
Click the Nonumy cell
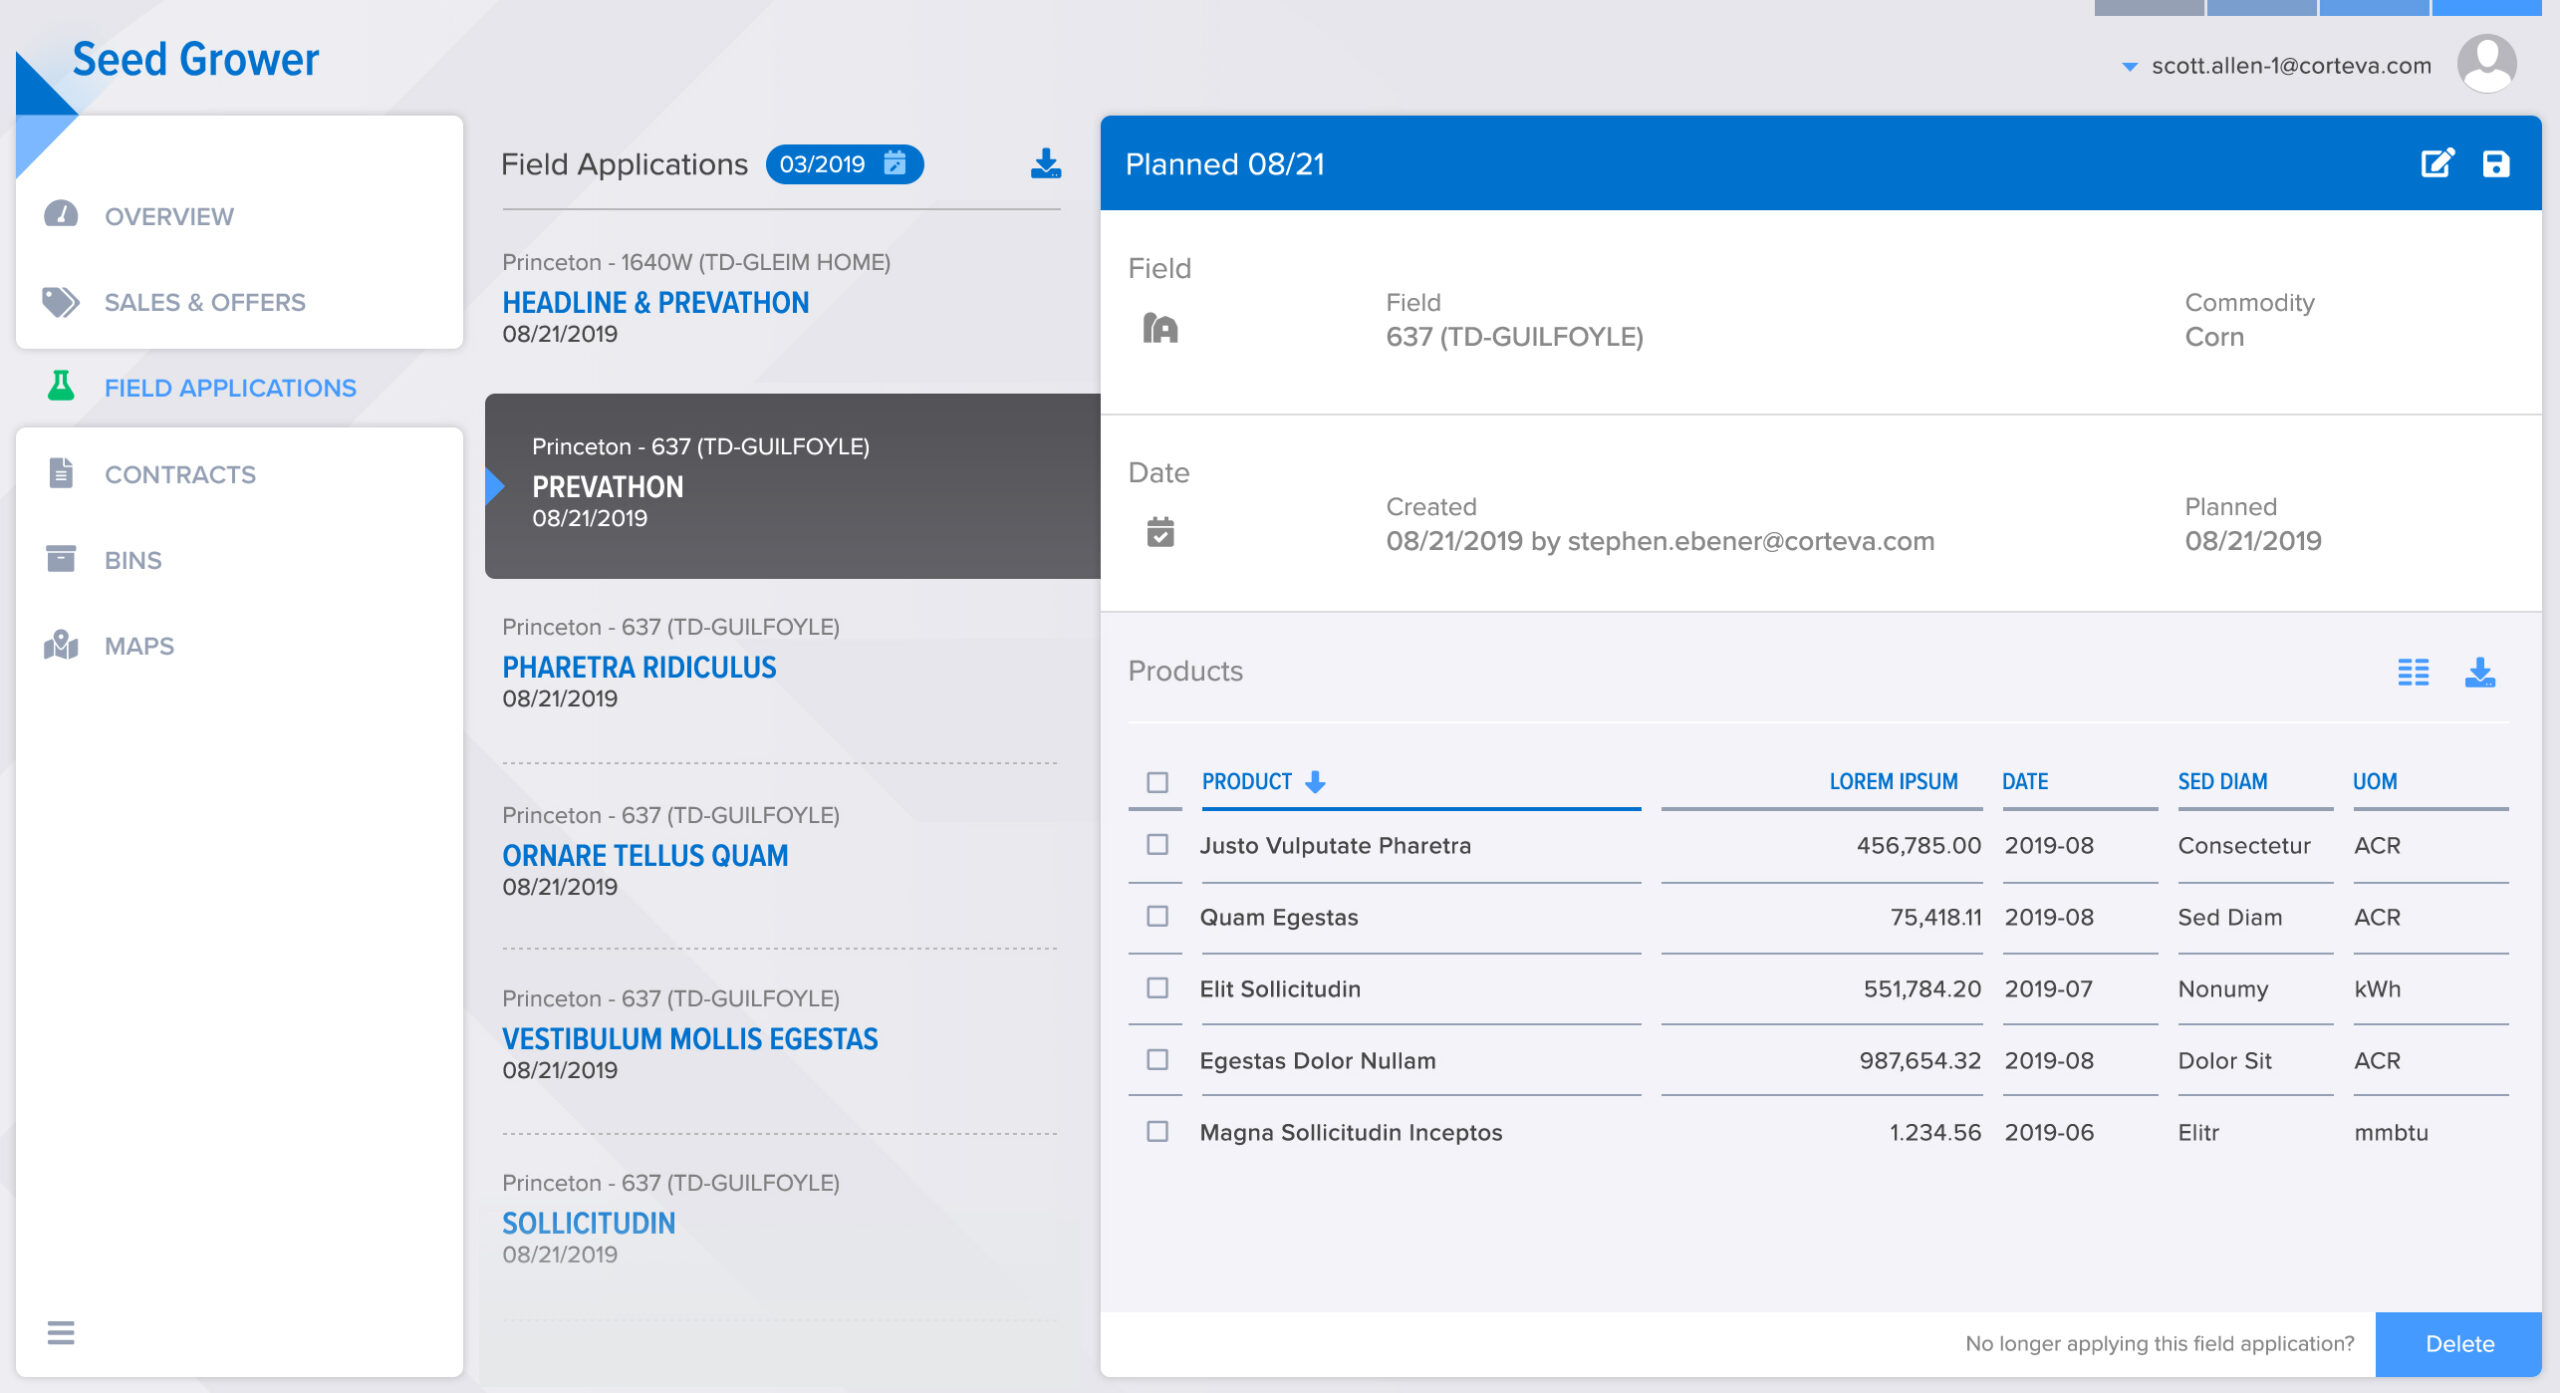click(2222, 989)
